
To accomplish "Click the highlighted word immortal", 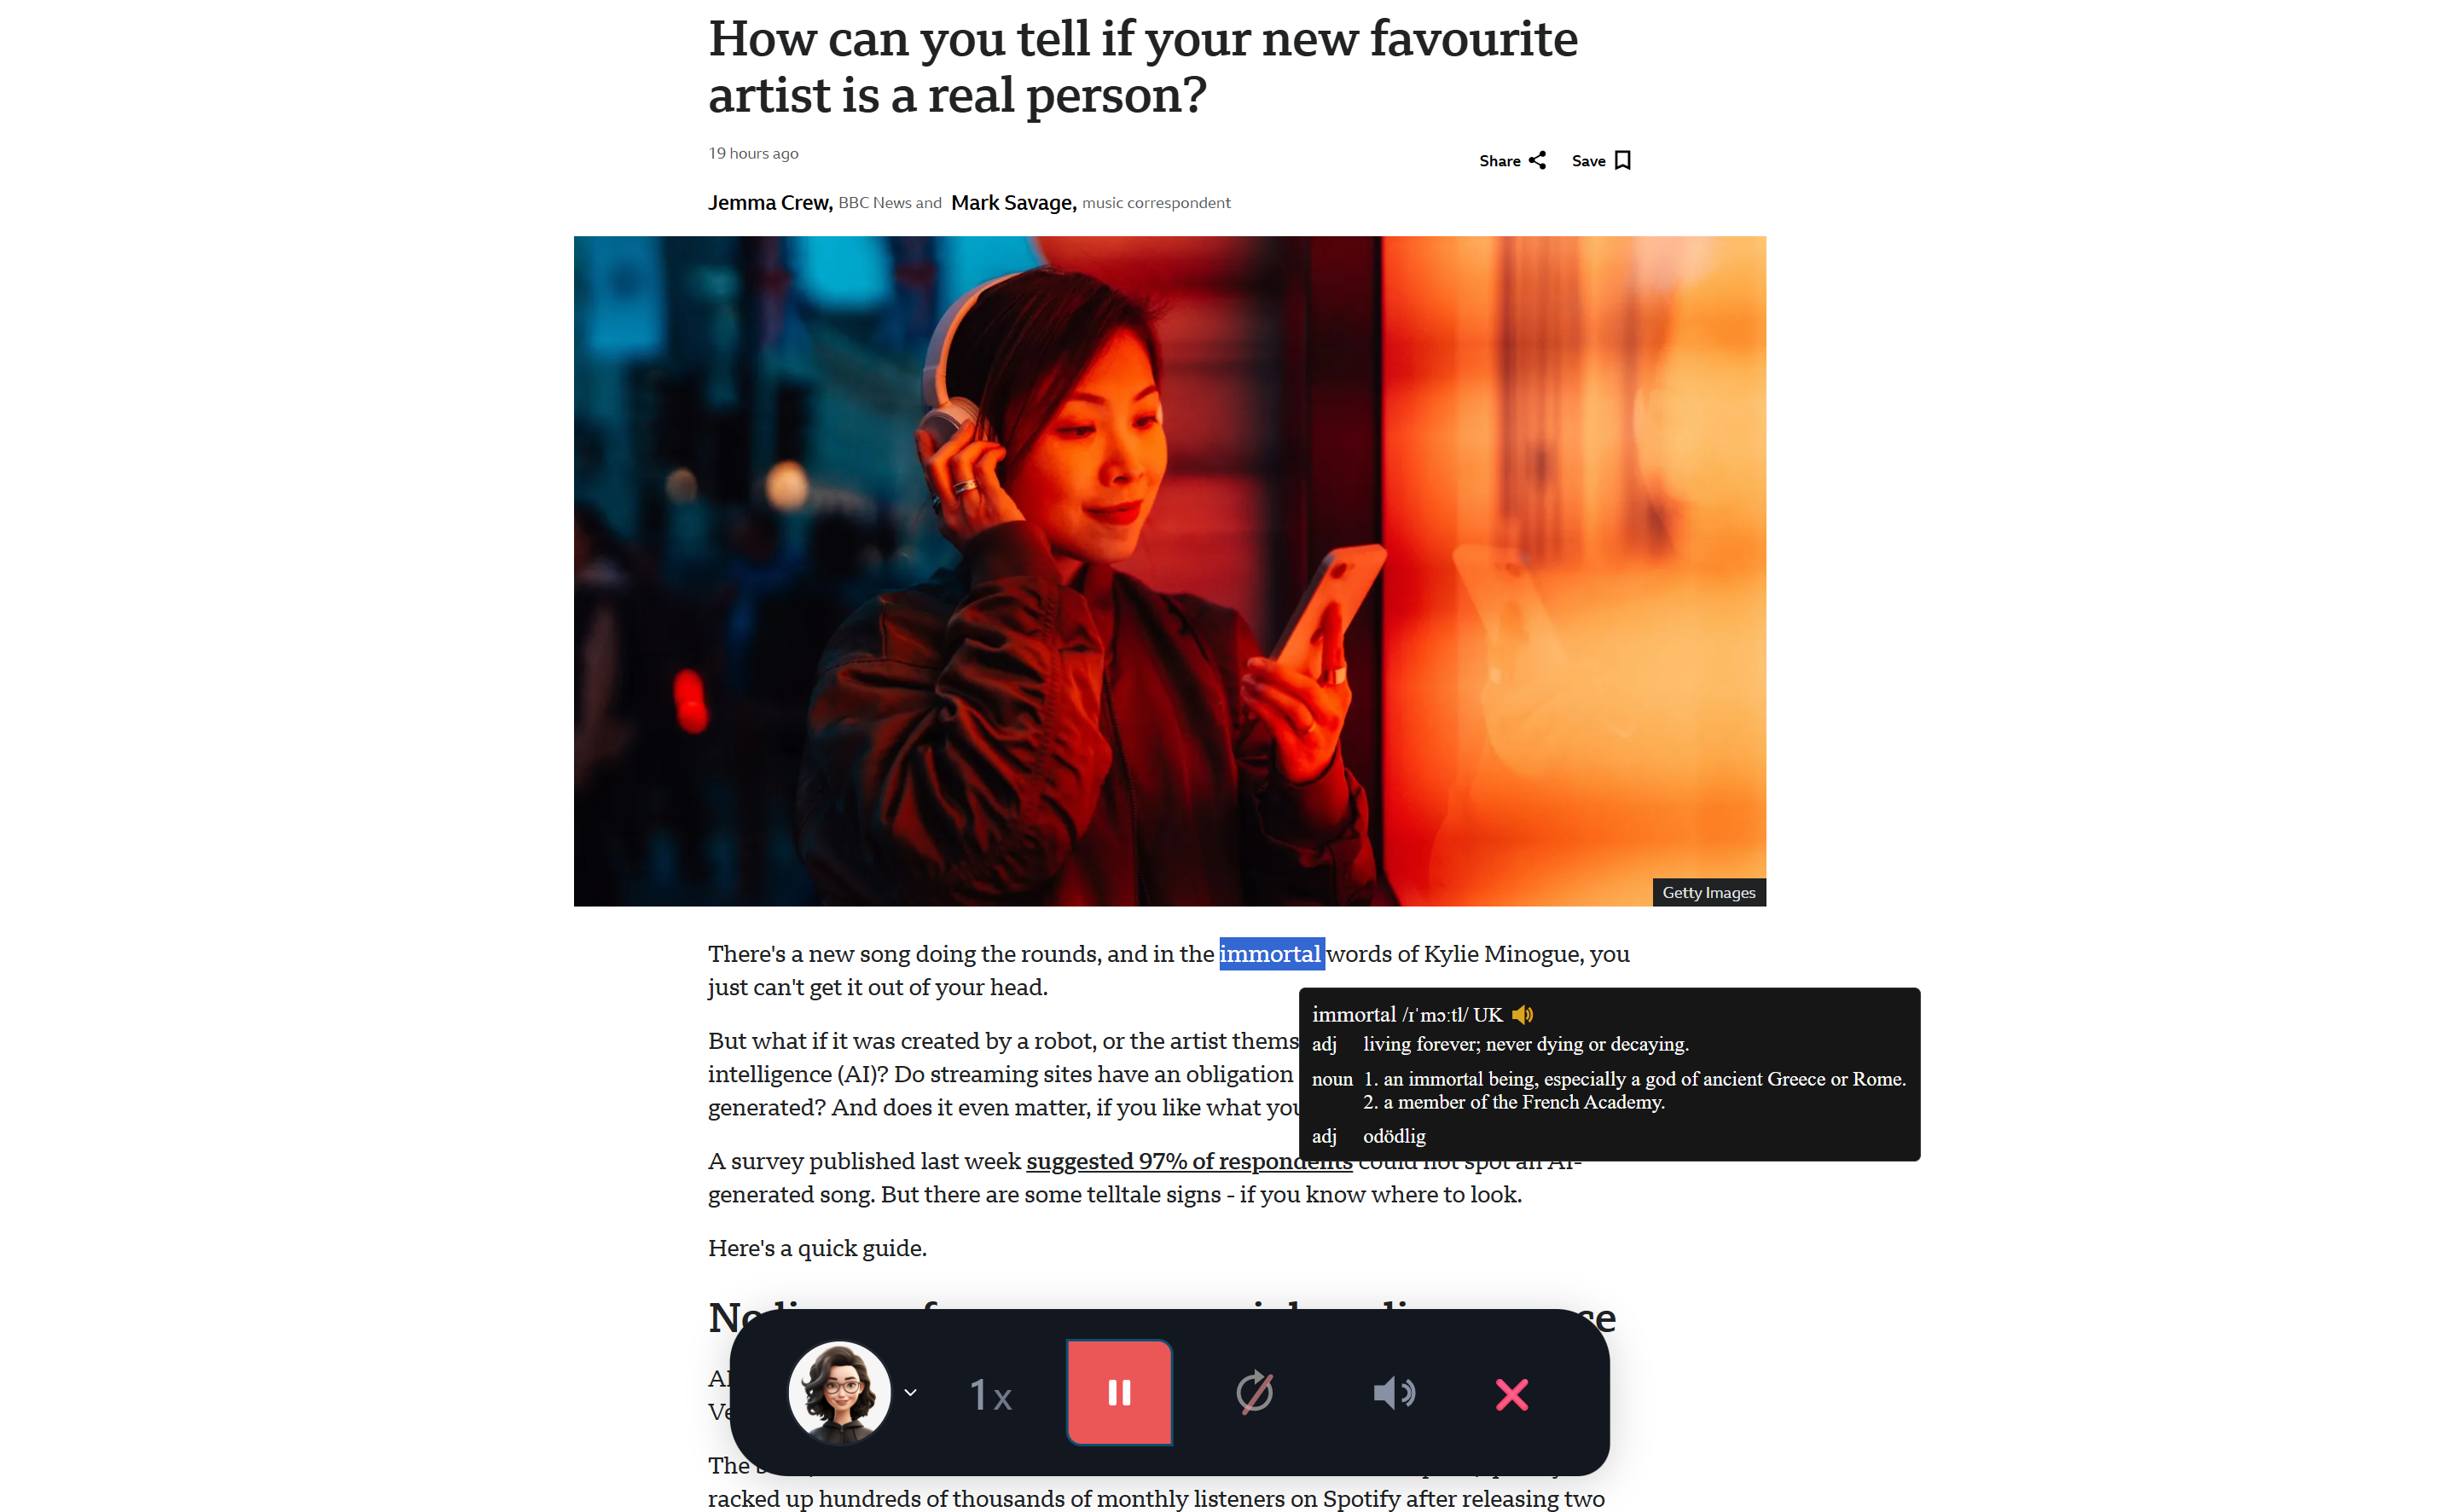I will 1271,954.
